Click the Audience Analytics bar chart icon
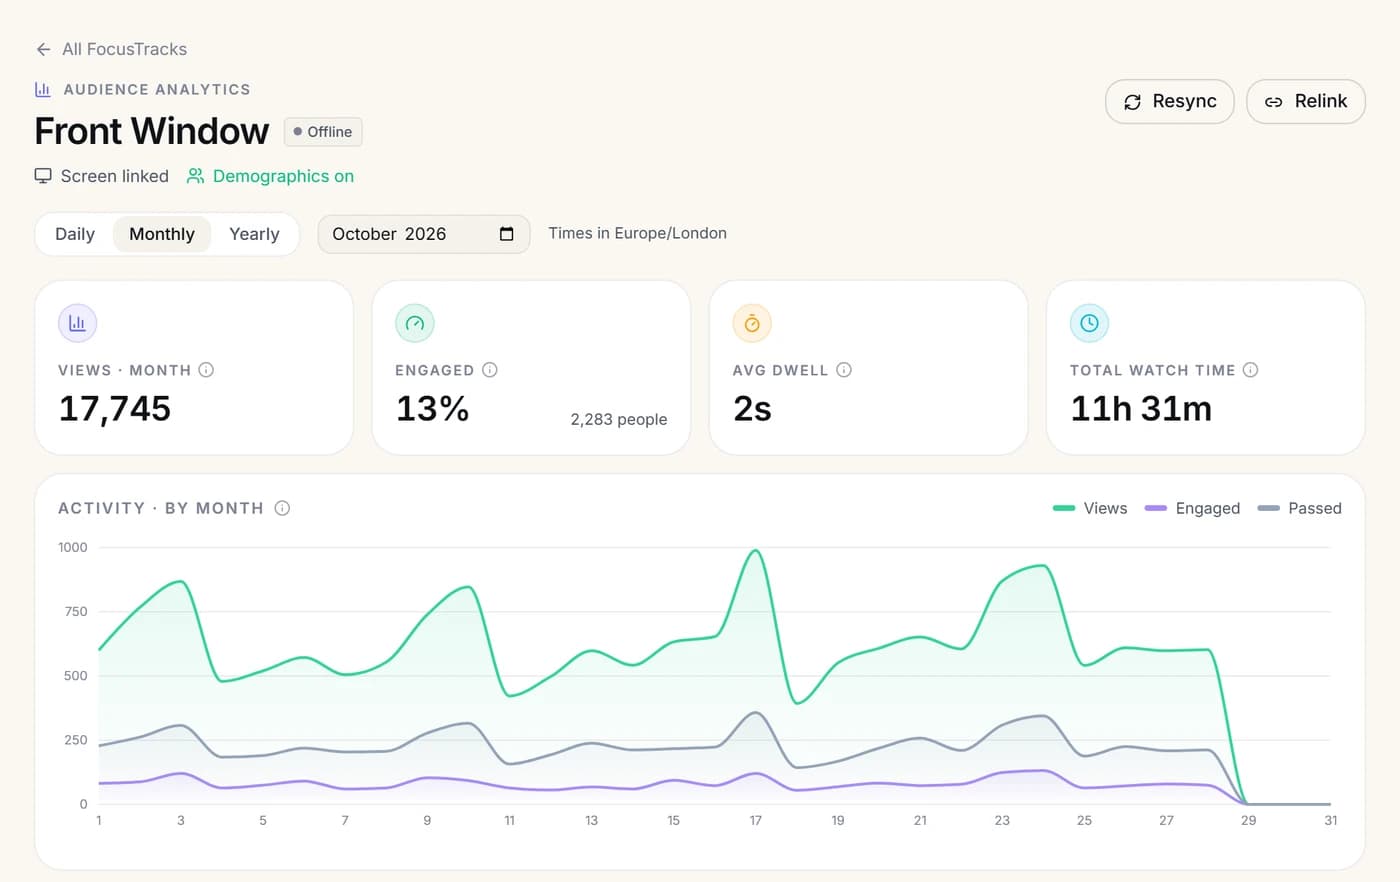 43,89
